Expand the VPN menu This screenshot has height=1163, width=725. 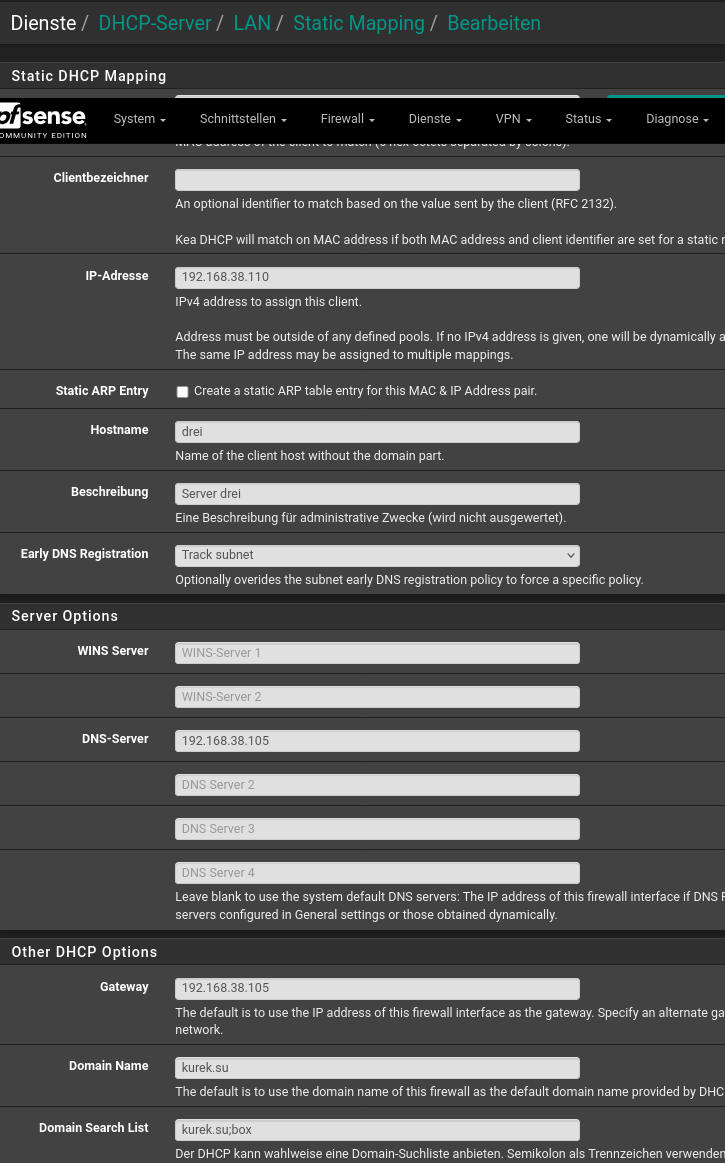513,119
